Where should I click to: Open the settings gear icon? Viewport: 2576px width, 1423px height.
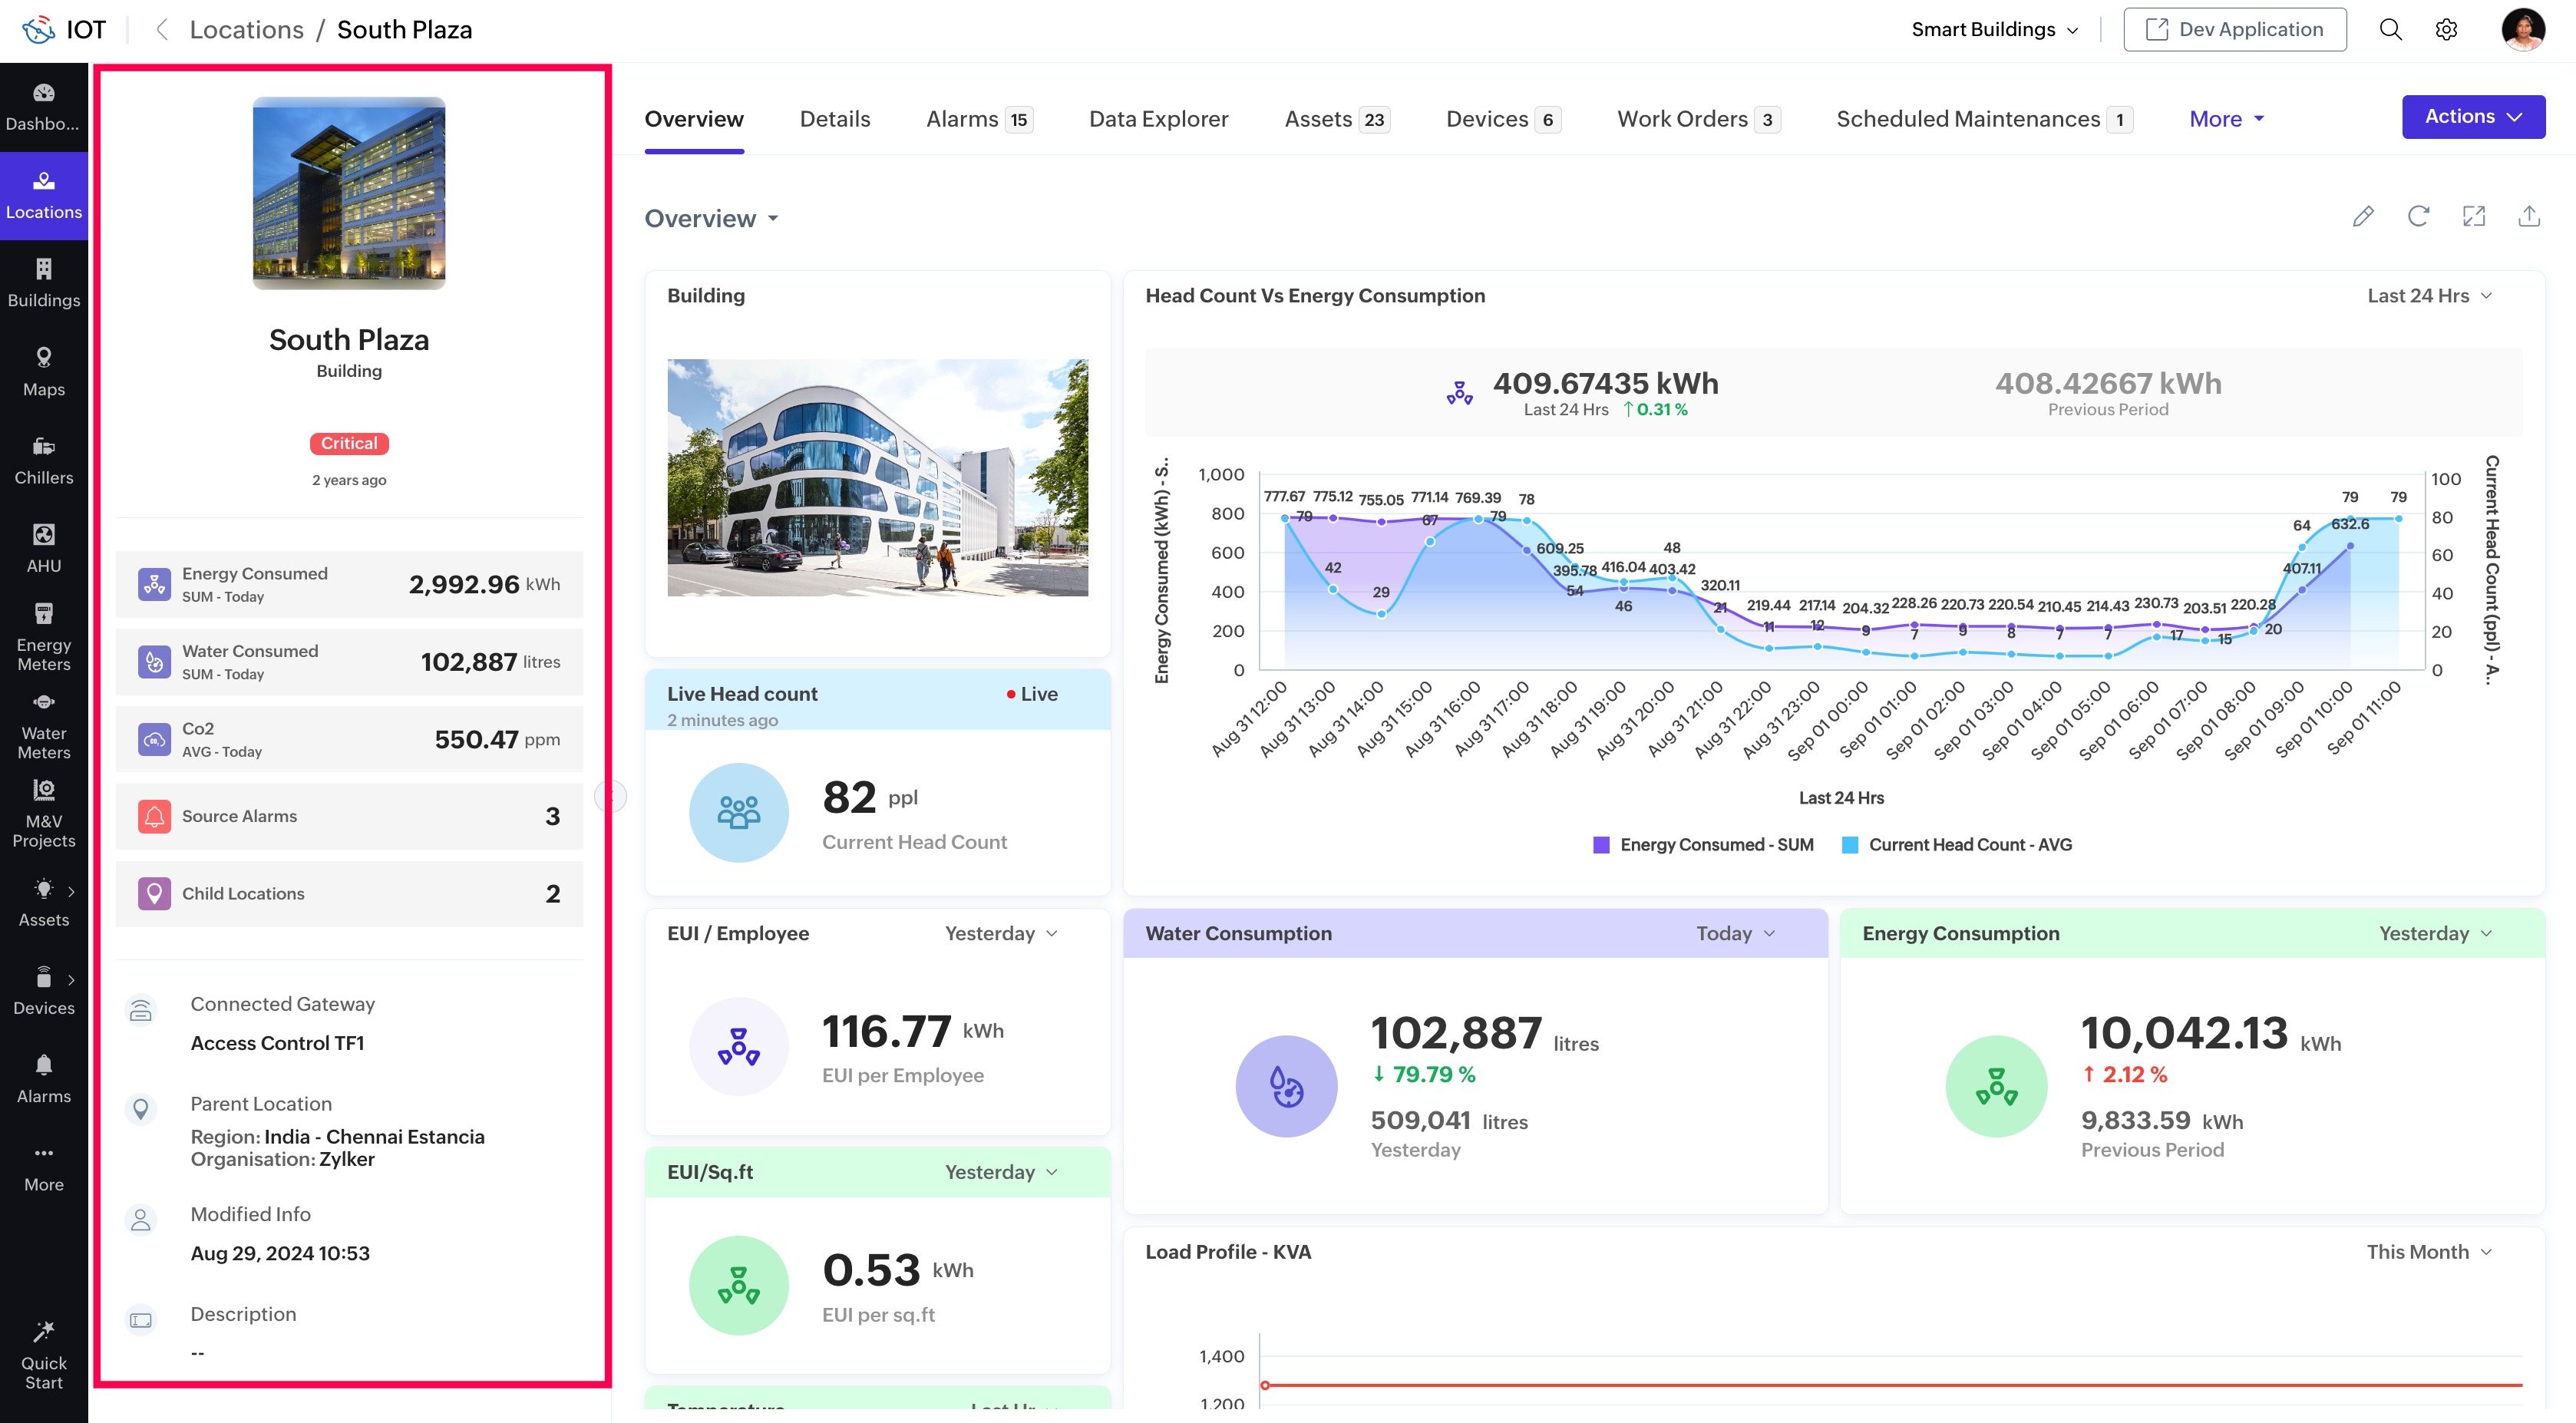tap(2446, 30)
